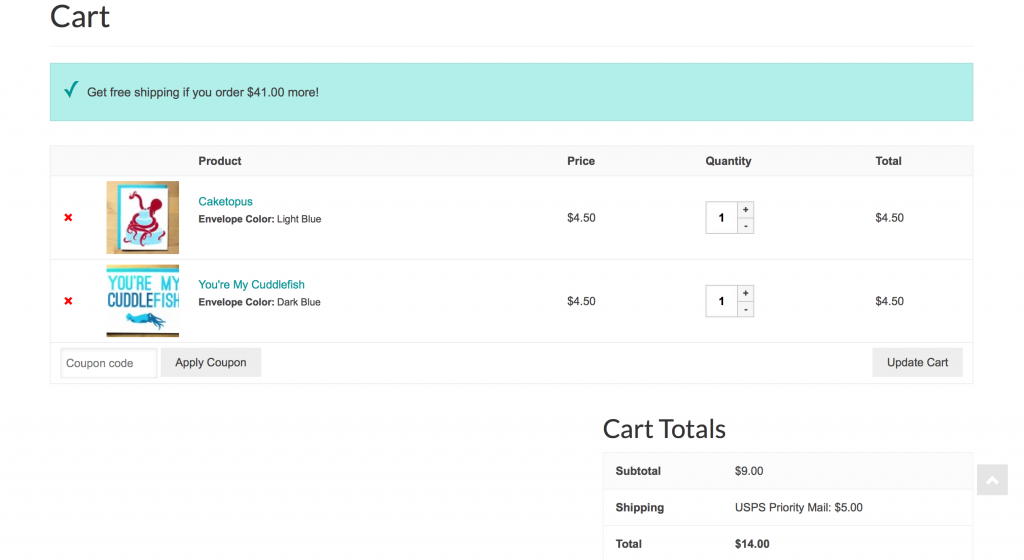Click the Shipping label in Cart Totals
This screenshot has height=560, width=1024.
[x=639, y=507]
